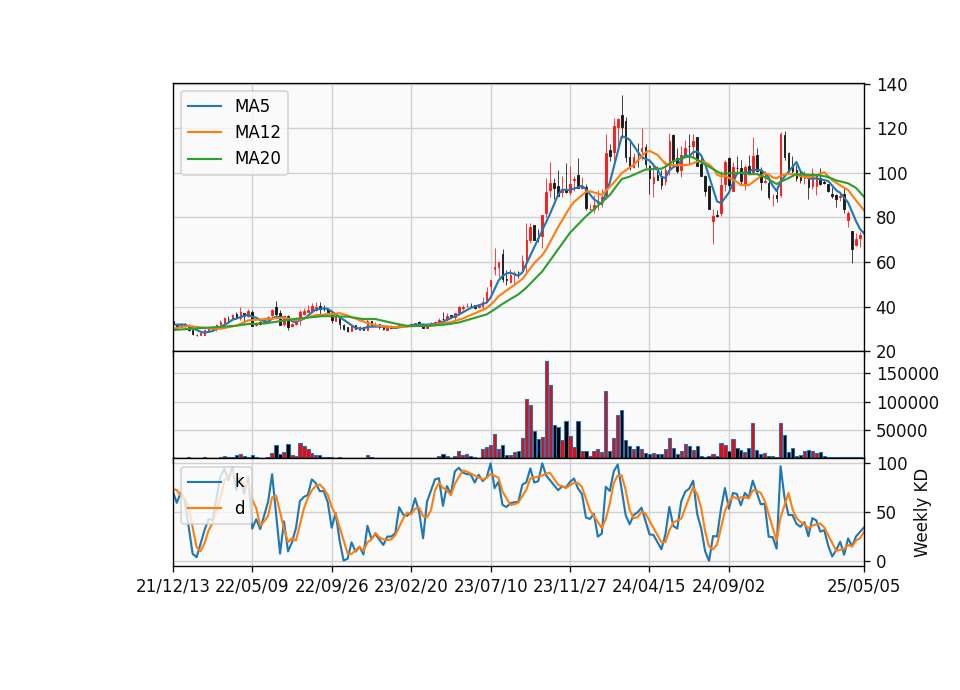Click the 23/07/10 date tick label
This screenshot has height=690, width=960.
(x=490, y=586)
